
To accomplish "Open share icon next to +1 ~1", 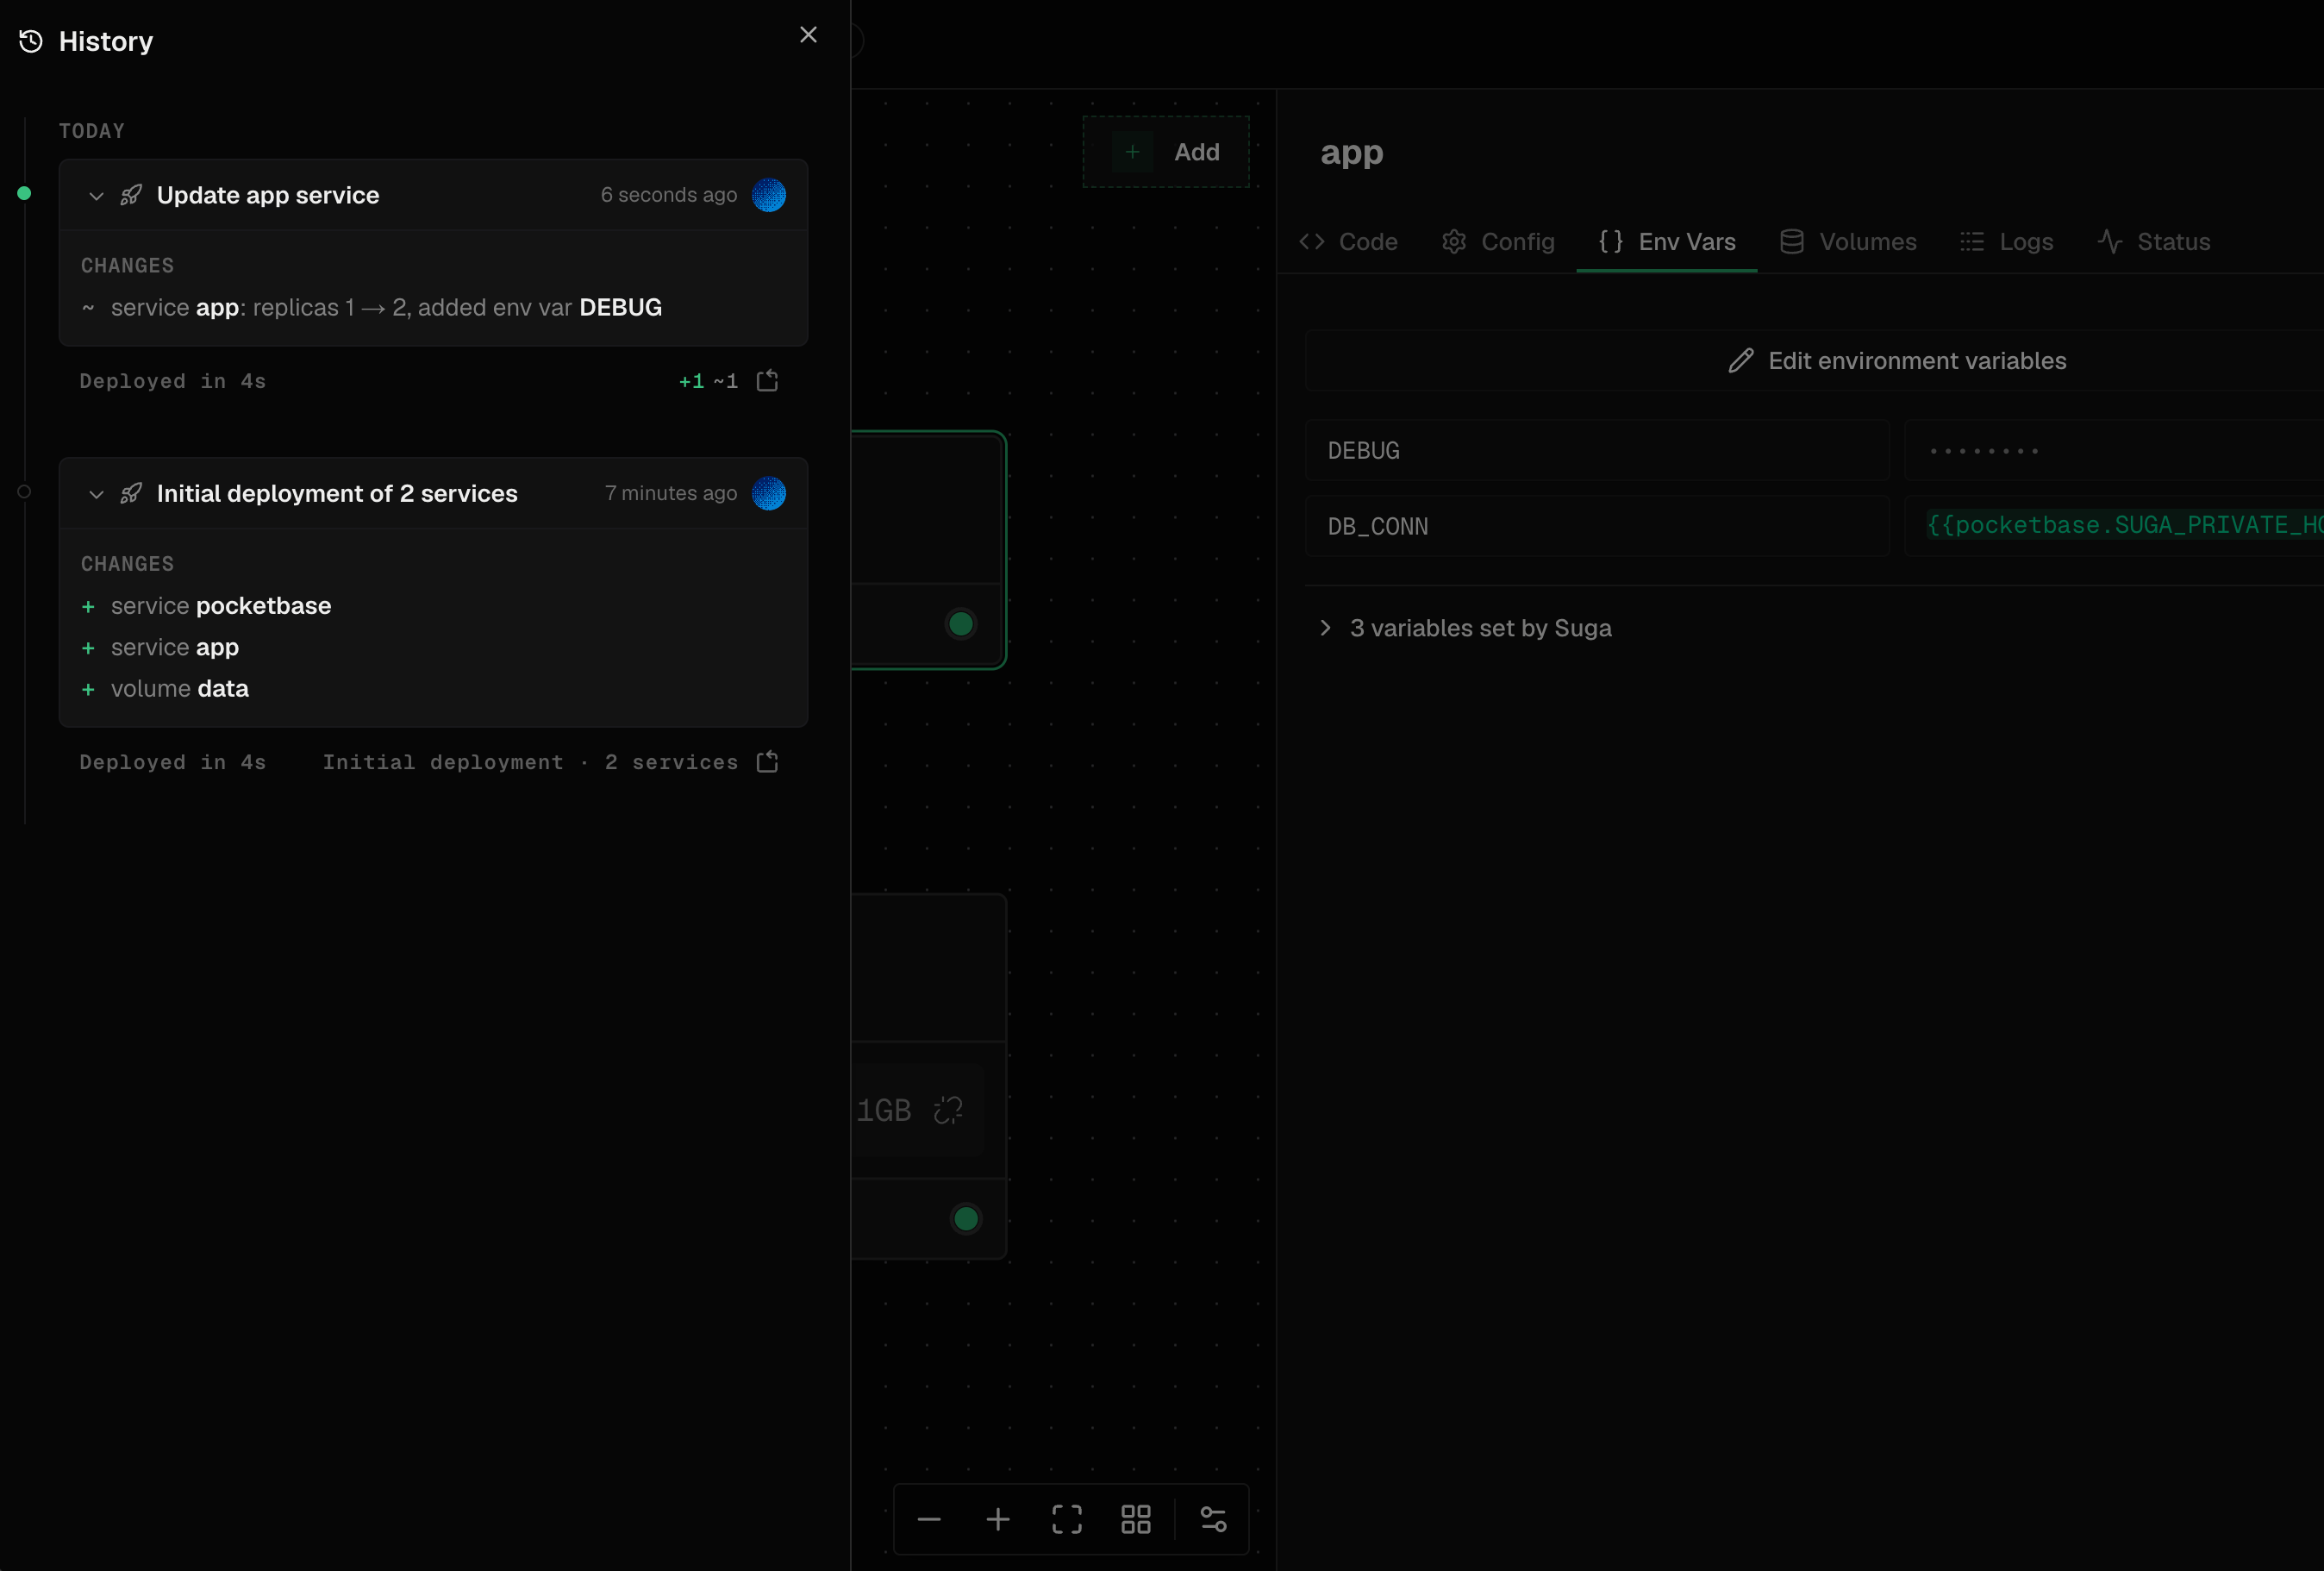I will [767, 381].
